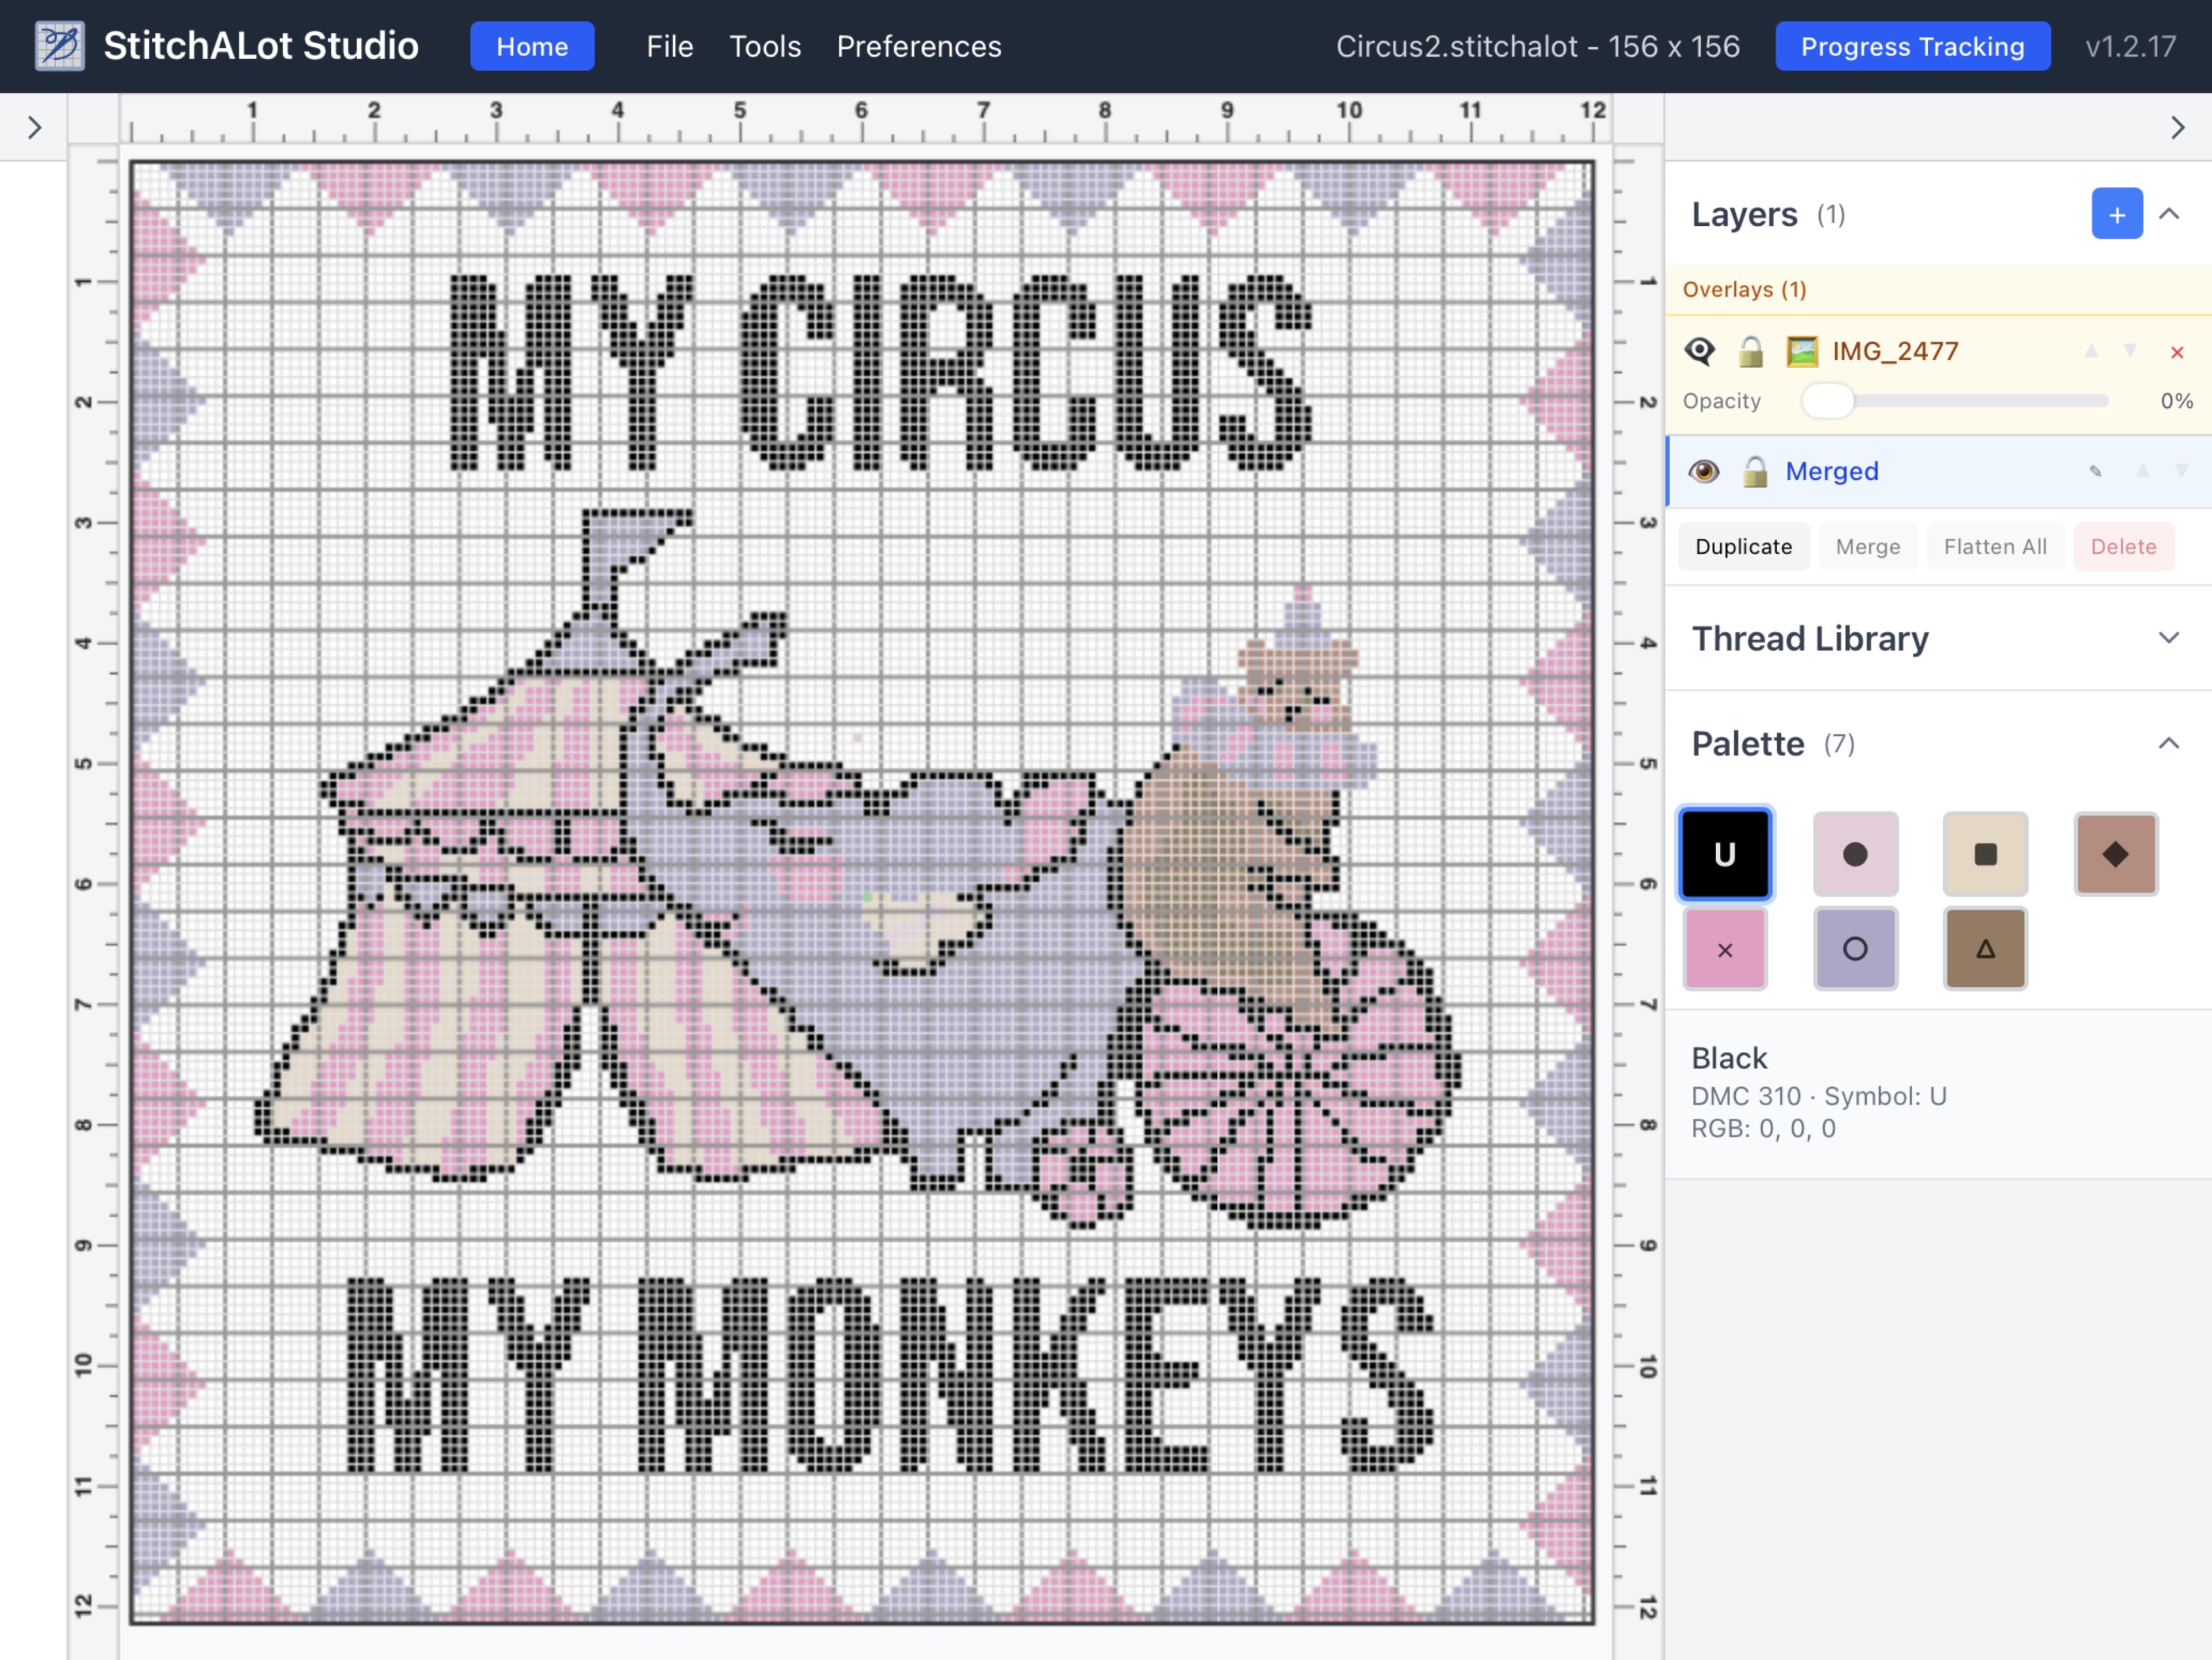Image resolution: width=2212 pixels, height=1660 pixels.
Task: Expand the Thread Library section
Action: point(2169,638)
